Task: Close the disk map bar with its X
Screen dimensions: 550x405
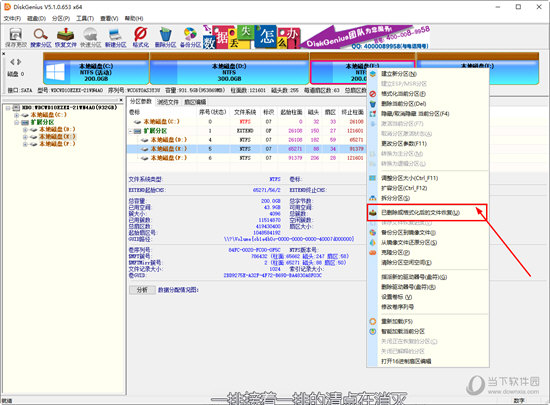Action: tap(4, 54)
